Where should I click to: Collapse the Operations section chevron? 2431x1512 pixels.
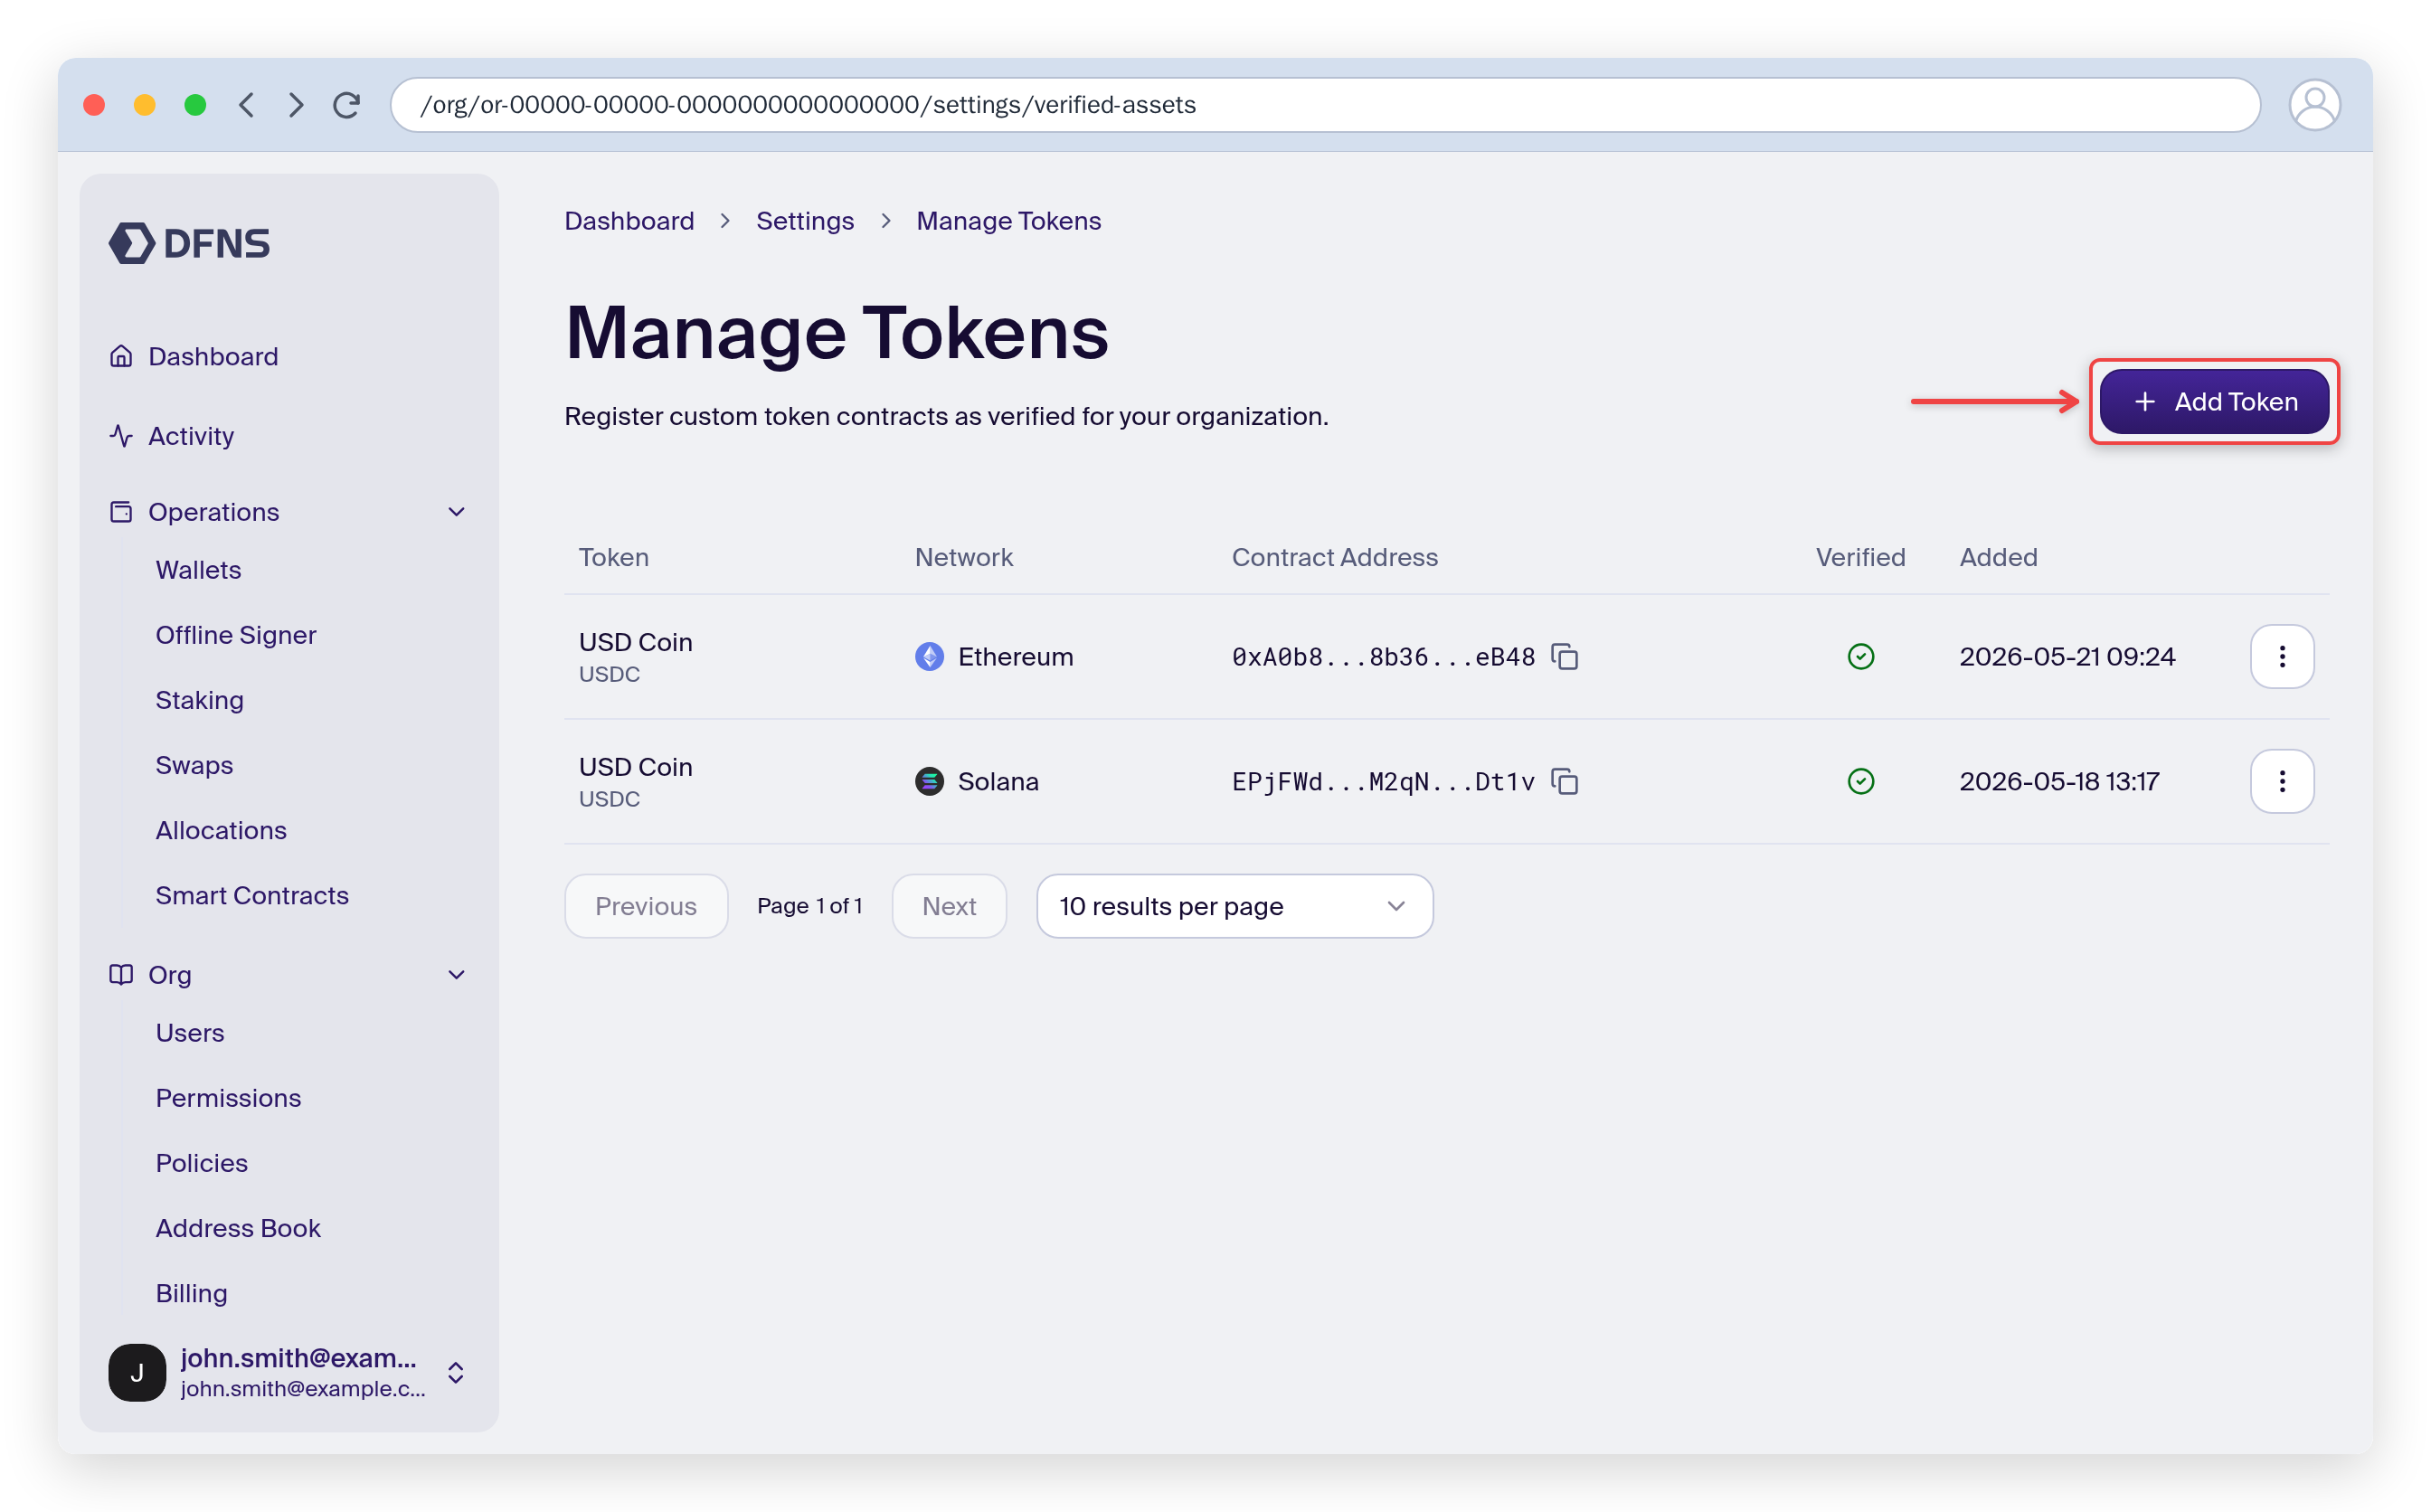pyautogui.click(x=456, y=512)
